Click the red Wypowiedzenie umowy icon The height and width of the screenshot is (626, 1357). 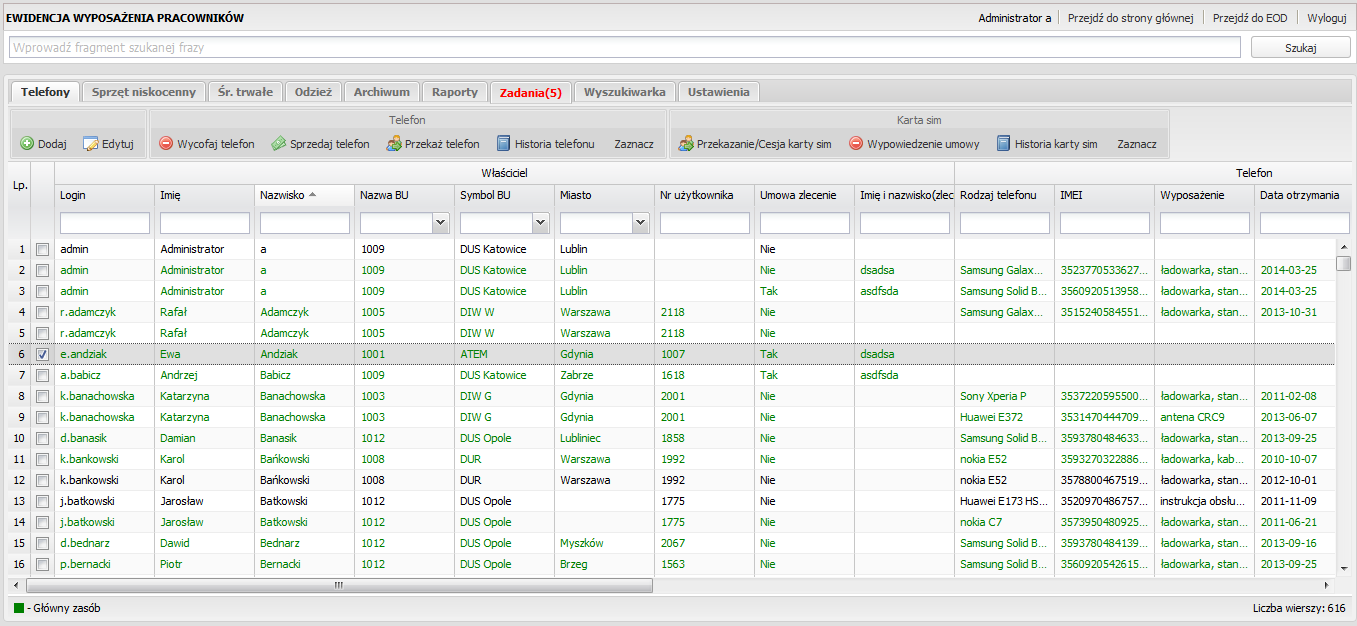click(x=856, y=144)
